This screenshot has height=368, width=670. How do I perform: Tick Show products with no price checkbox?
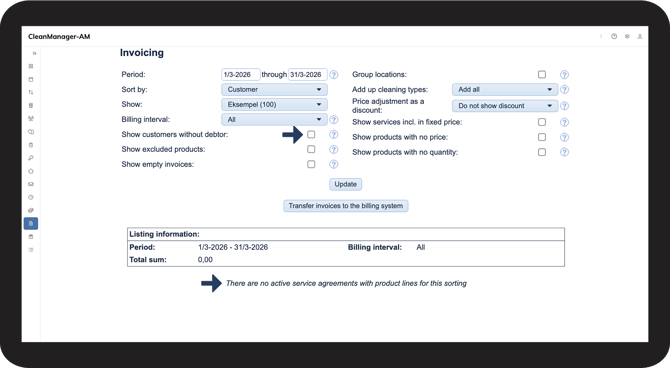(542, 137)
